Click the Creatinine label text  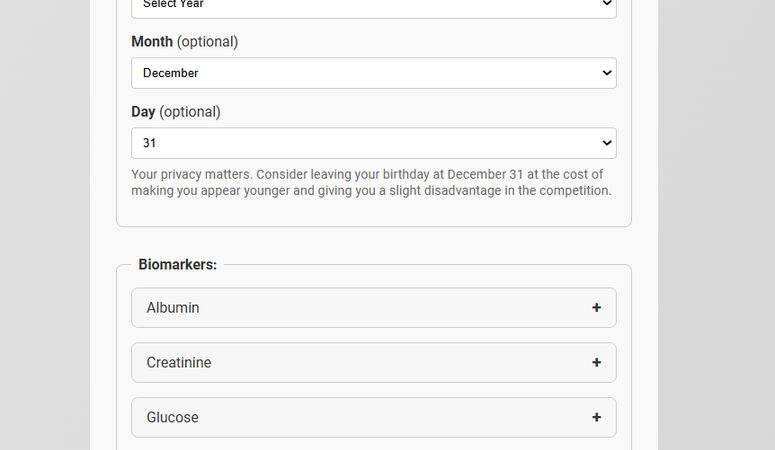click(179, 363)
